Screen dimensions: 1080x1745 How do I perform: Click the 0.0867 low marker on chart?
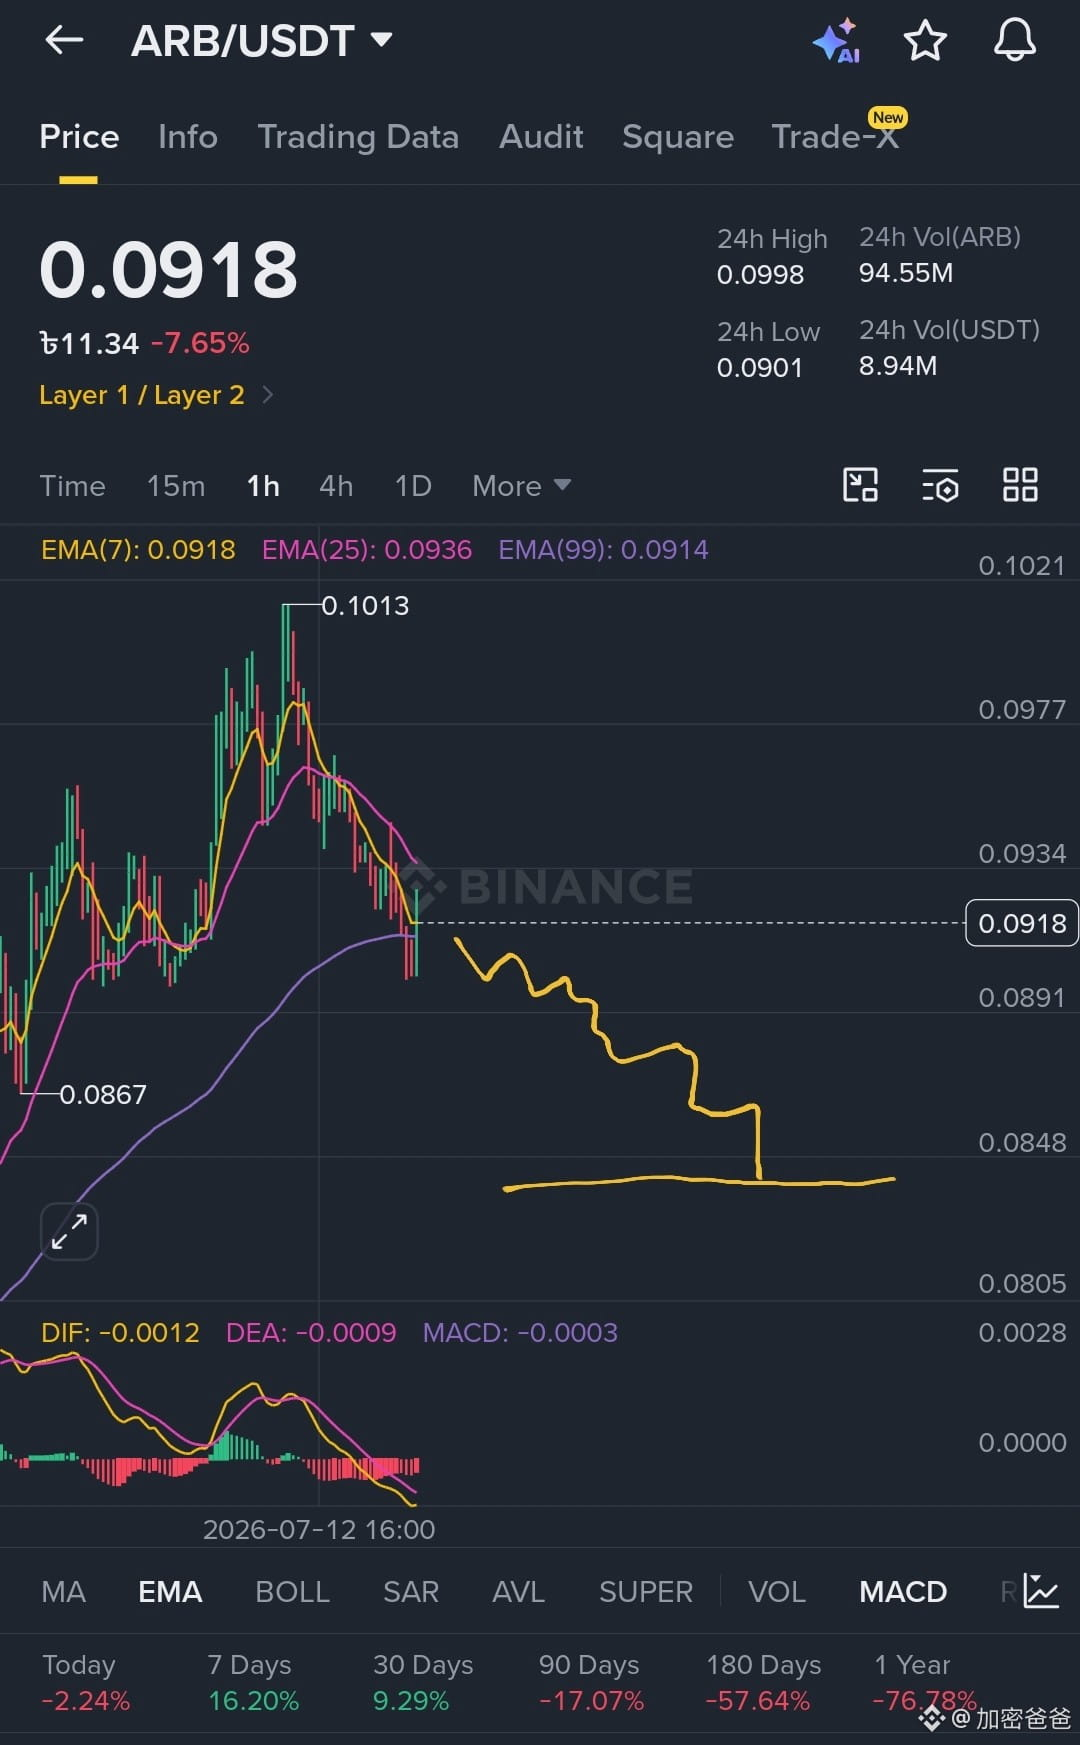tap(103, 1095)
